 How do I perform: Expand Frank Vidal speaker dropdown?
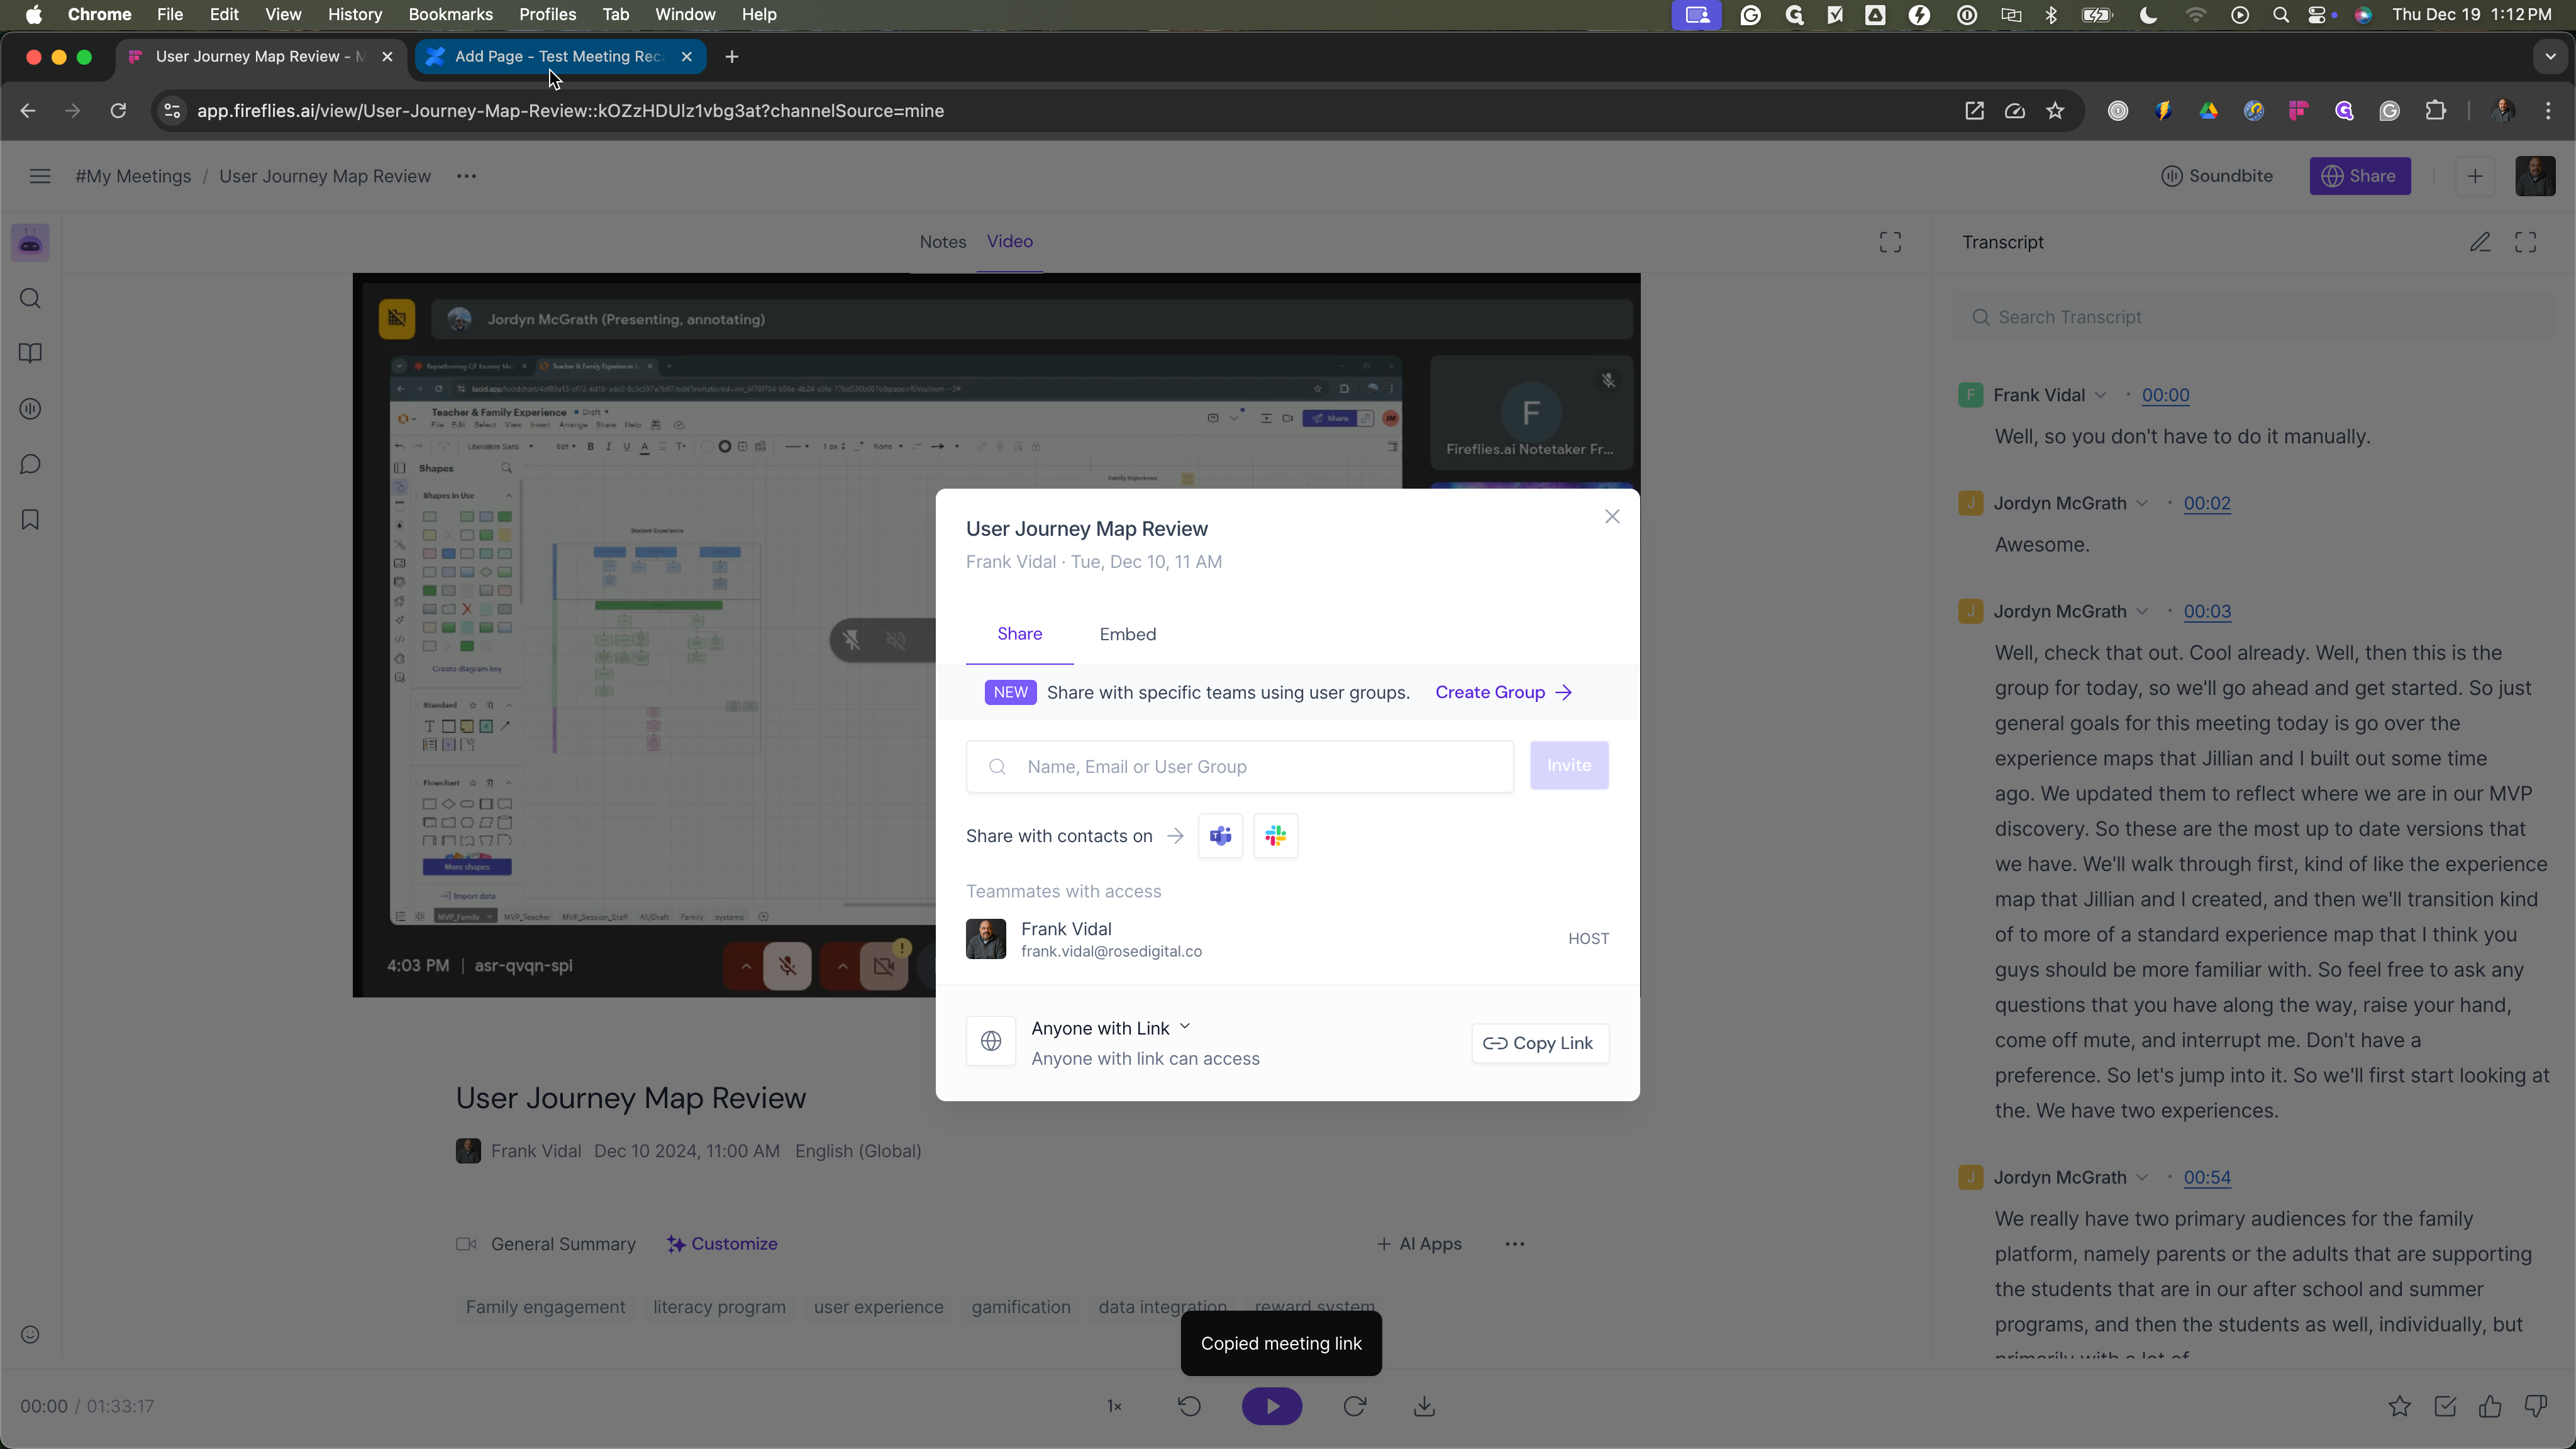click(x=2101, y=395)
